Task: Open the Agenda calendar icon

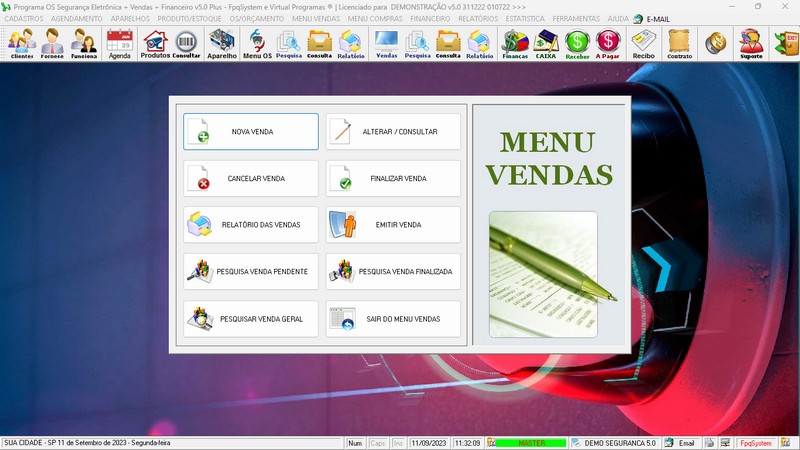Action: tap(119, 43)
